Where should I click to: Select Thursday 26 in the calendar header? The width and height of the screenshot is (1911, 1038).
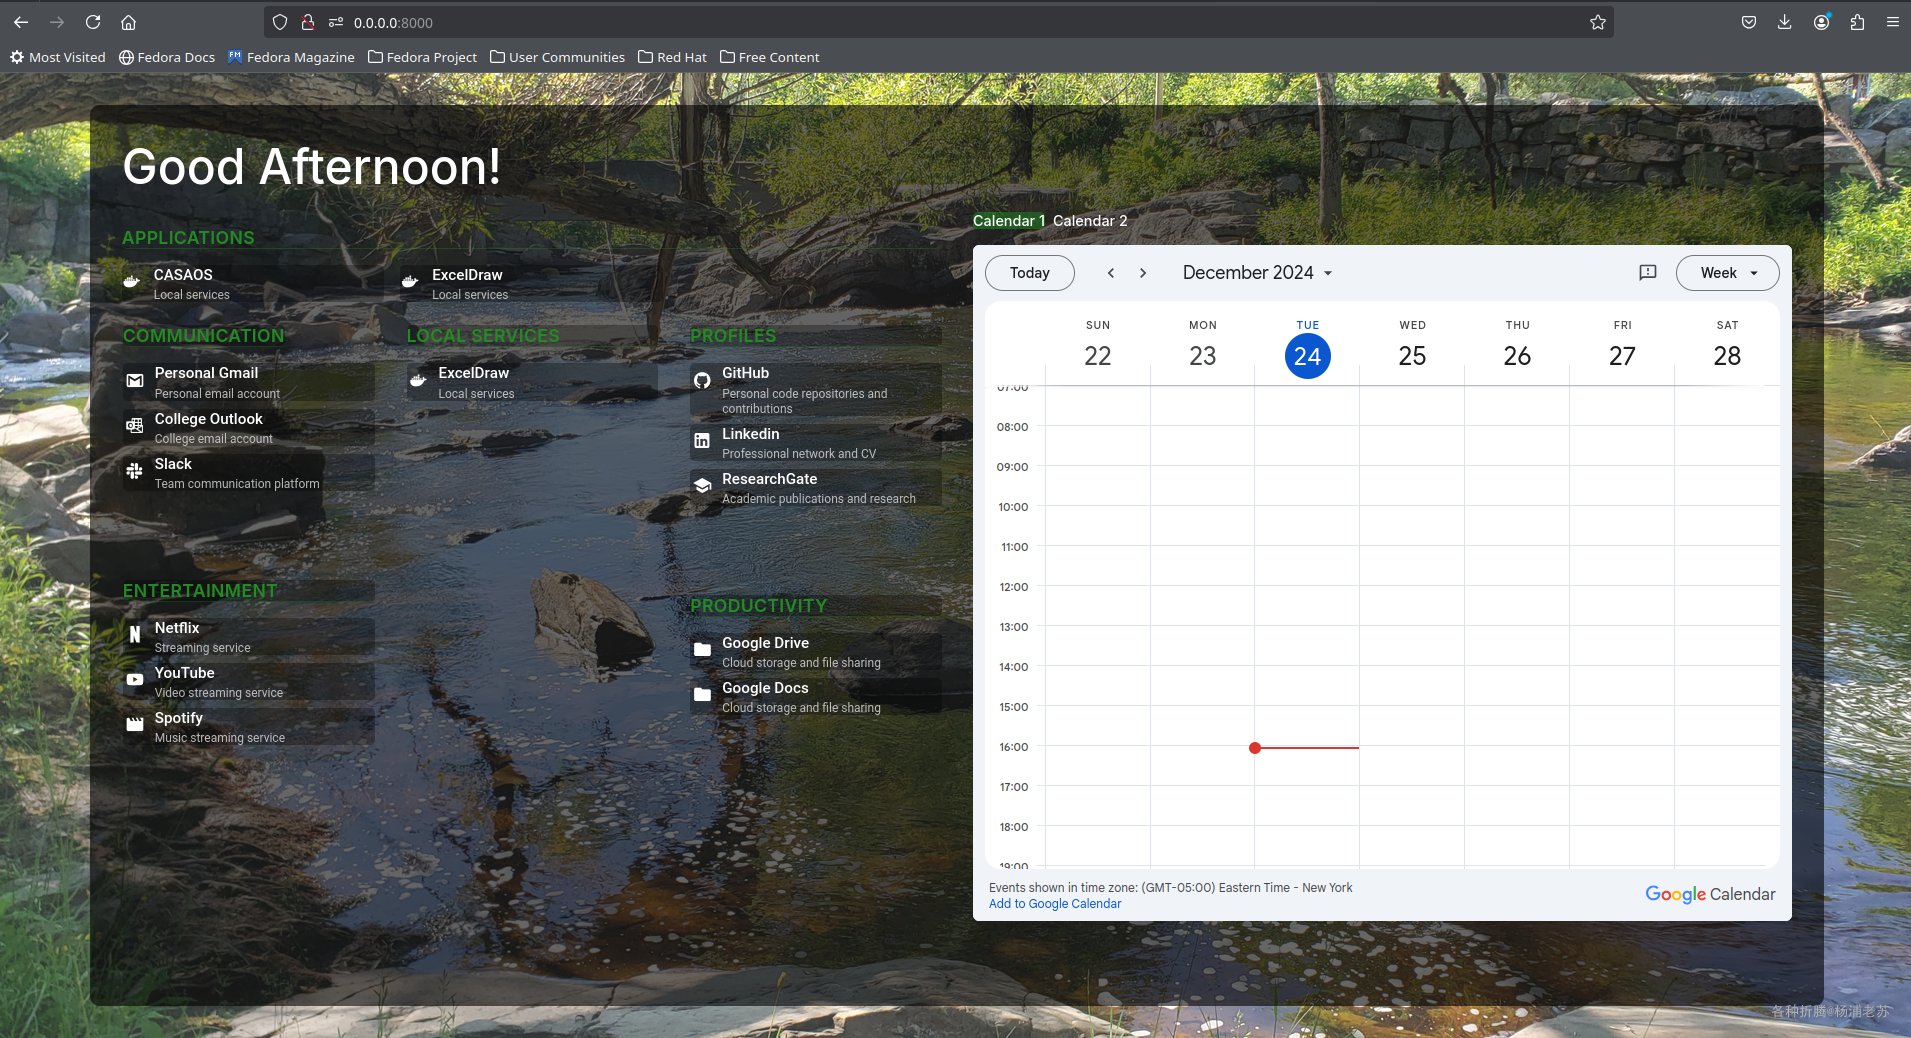pos(1517,356)
